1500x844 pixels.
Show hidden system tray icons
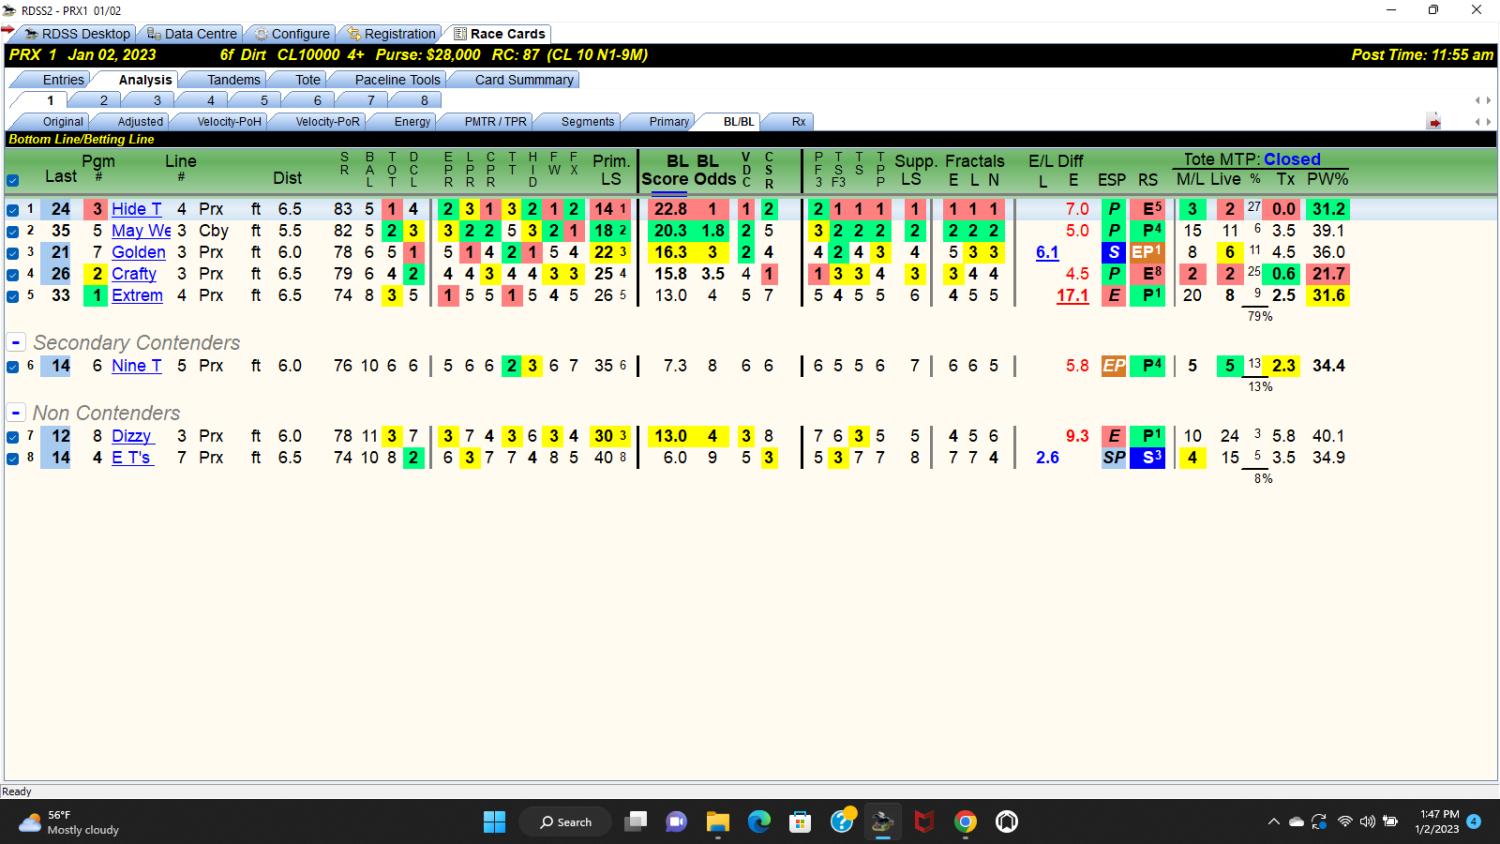coord(1273,822)
